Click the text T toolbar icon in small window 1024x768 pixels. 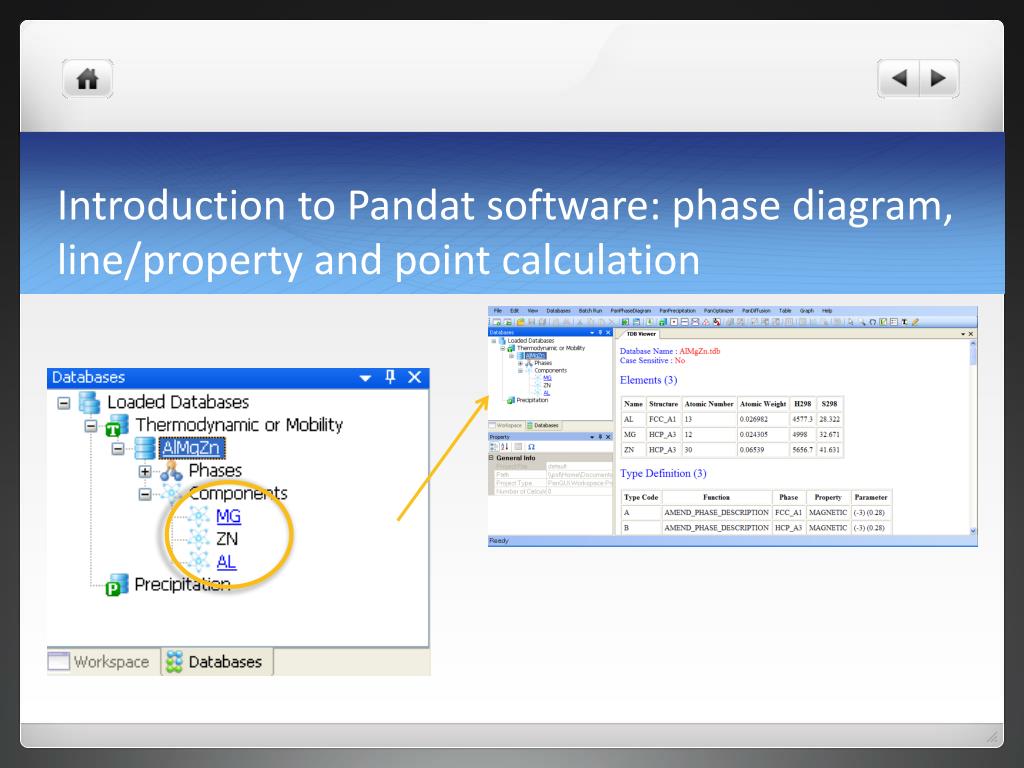904,322
